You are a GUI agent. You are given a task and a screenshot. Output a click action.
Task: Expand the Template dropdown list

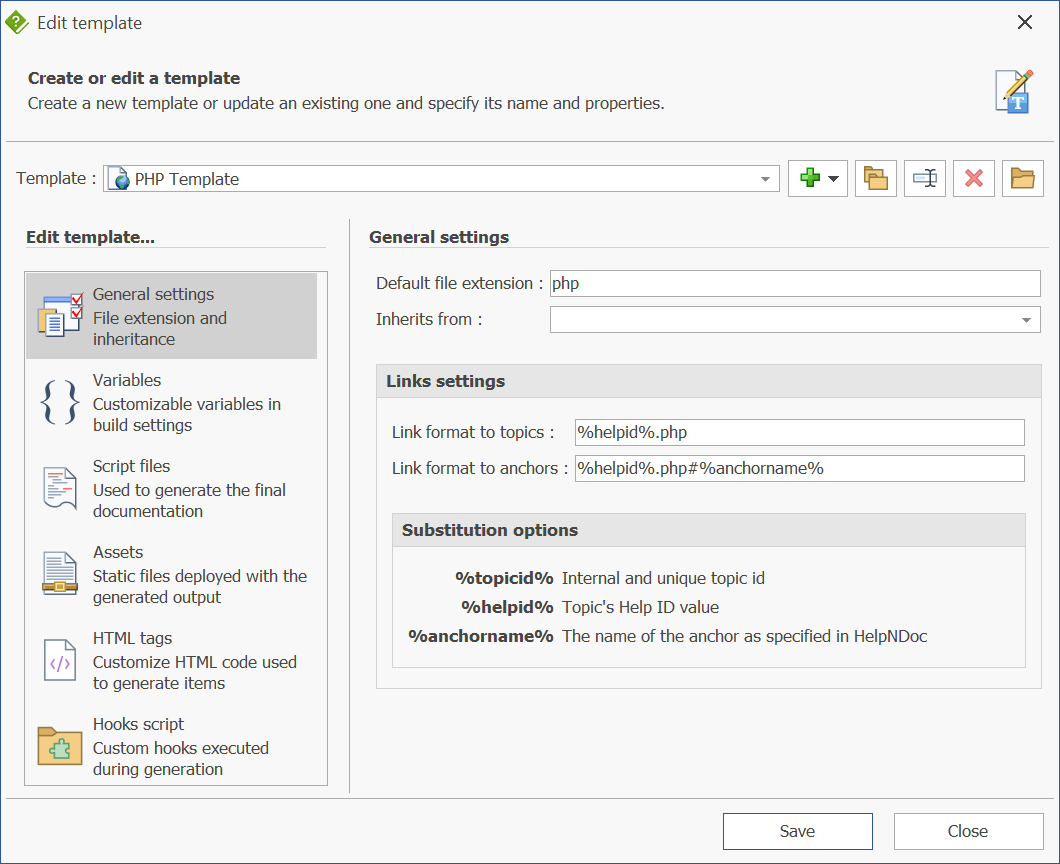[765, 179]
